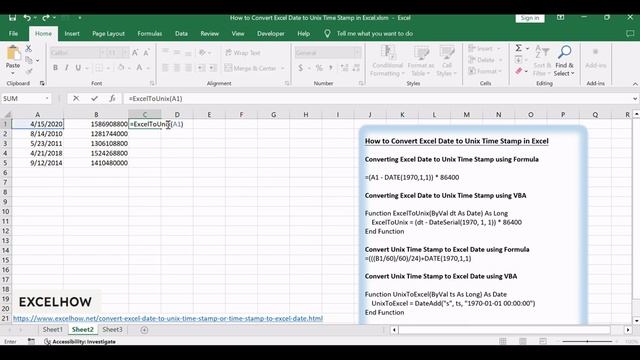The image size is (640, 360).
Task: Click the Sign in button
Action: (x=530, y=18)
